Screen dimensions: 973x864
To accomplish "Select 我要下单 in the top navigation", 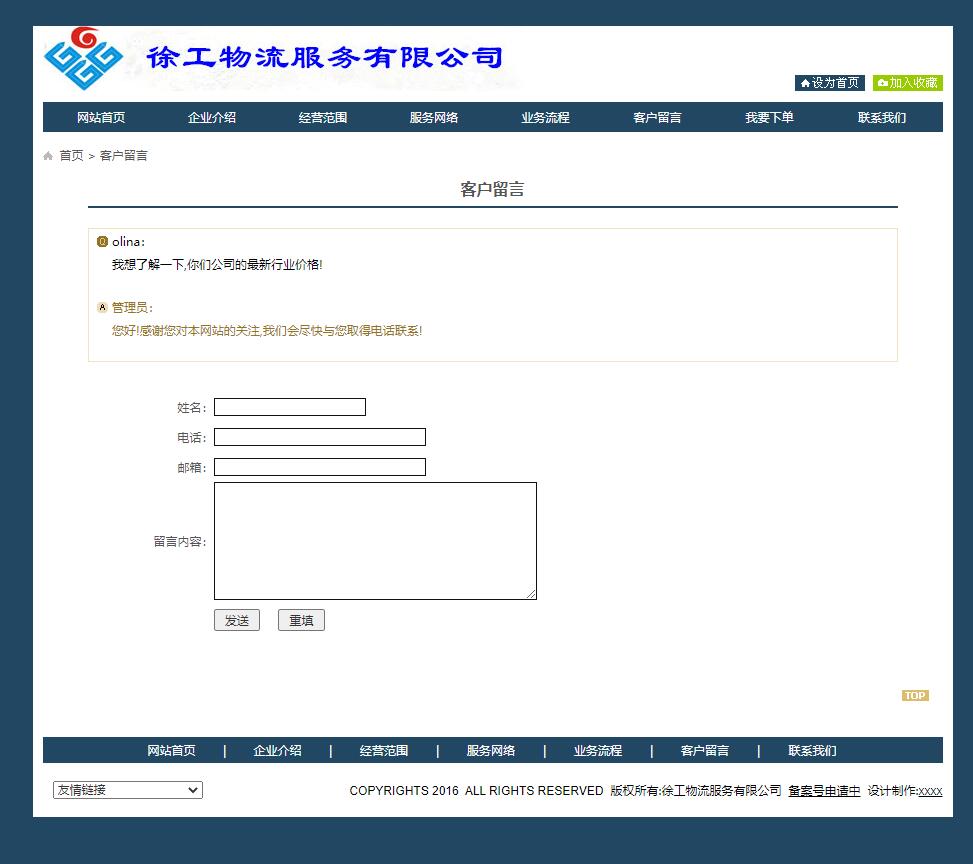I will [769, 117].
